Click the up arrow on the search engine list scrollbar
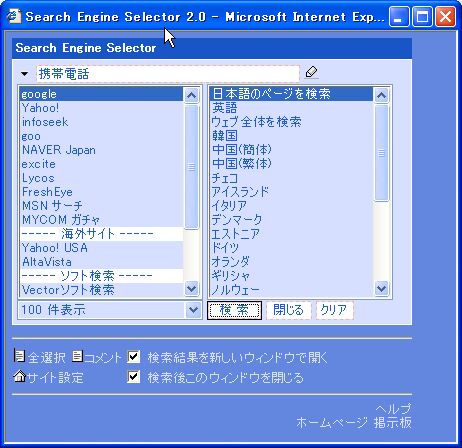 [191, 96]
